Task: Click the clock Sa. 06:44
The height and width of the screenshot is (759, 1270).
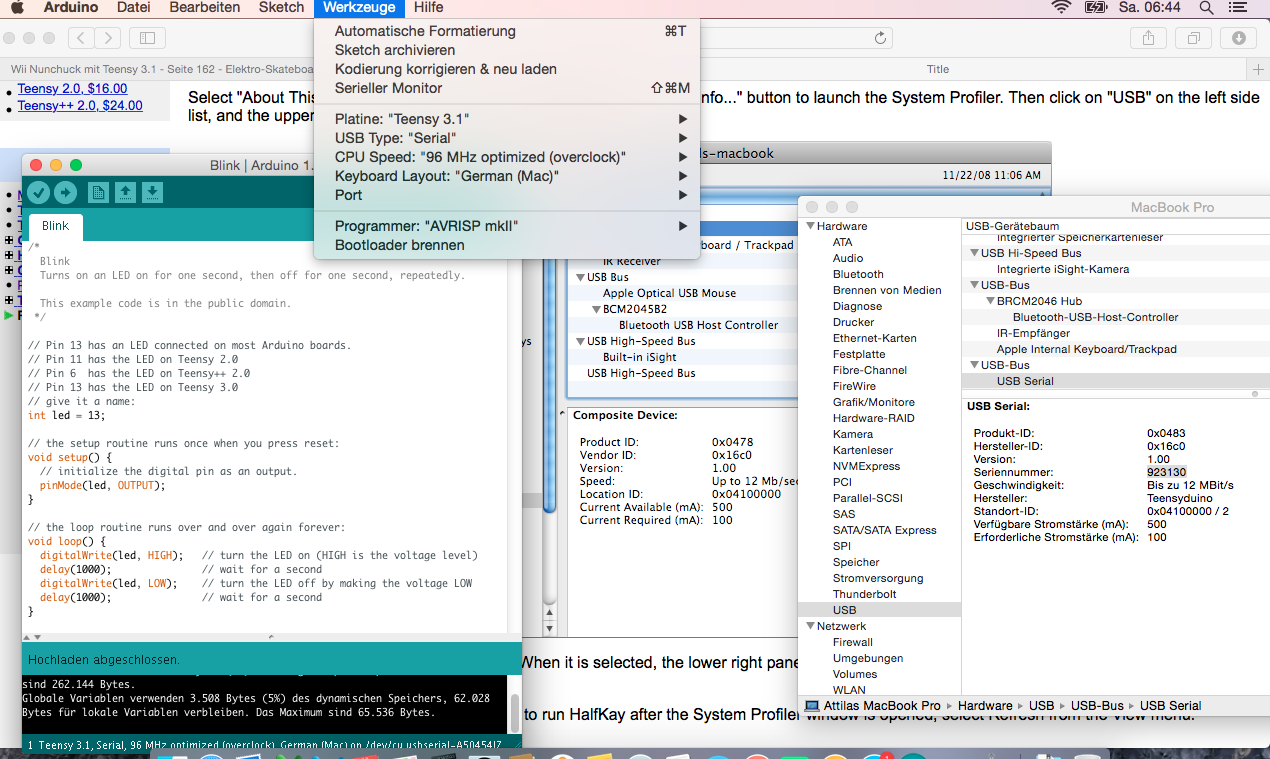Action: click(1150, 8)
